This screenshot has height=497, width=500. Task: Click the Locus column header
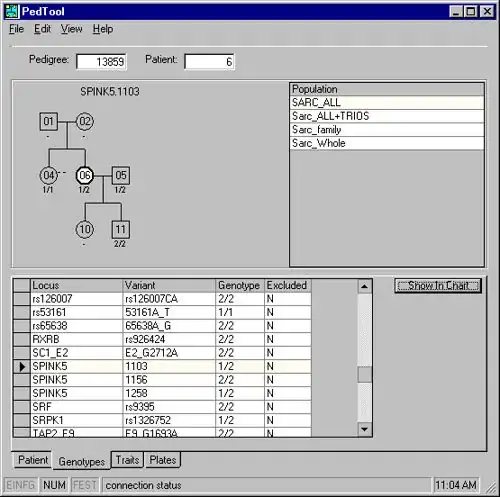pyautogui.click(x=76, y=286)
